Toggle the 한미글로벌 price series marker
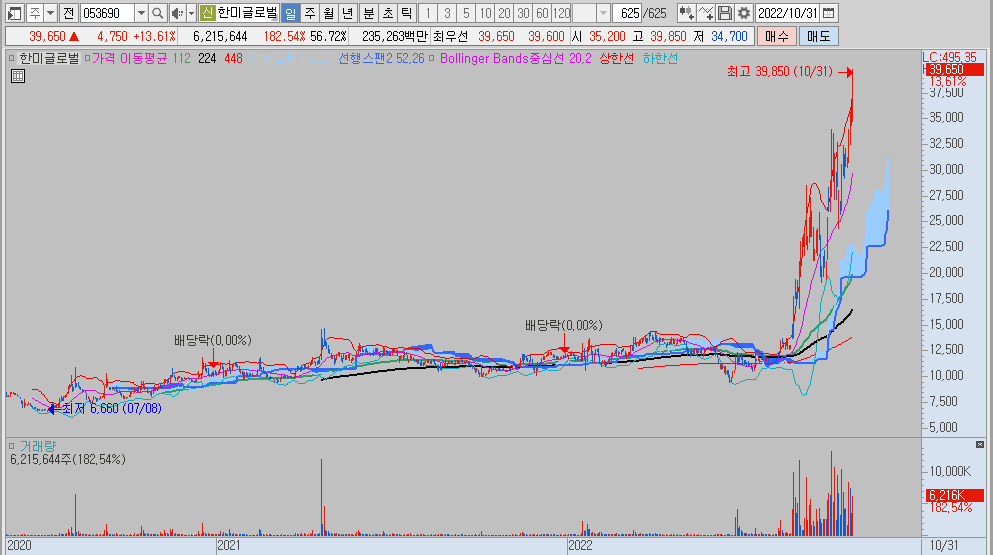This screenshot has height=555, width=993. (x=11, y=58)
